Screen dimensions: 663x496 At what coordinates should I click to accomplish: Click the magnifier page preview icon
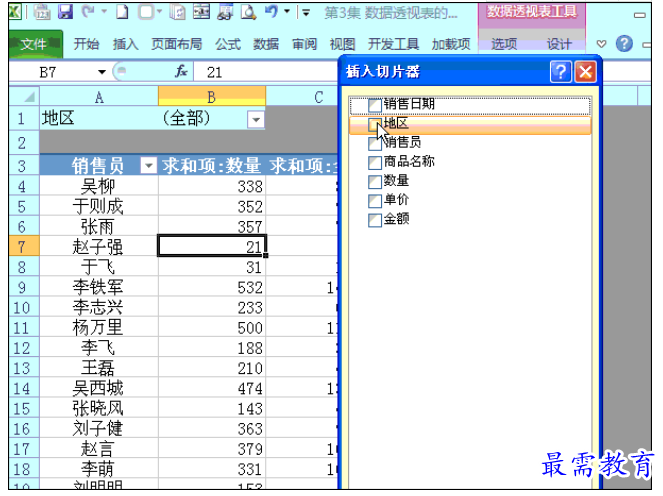tap(249, 12)
